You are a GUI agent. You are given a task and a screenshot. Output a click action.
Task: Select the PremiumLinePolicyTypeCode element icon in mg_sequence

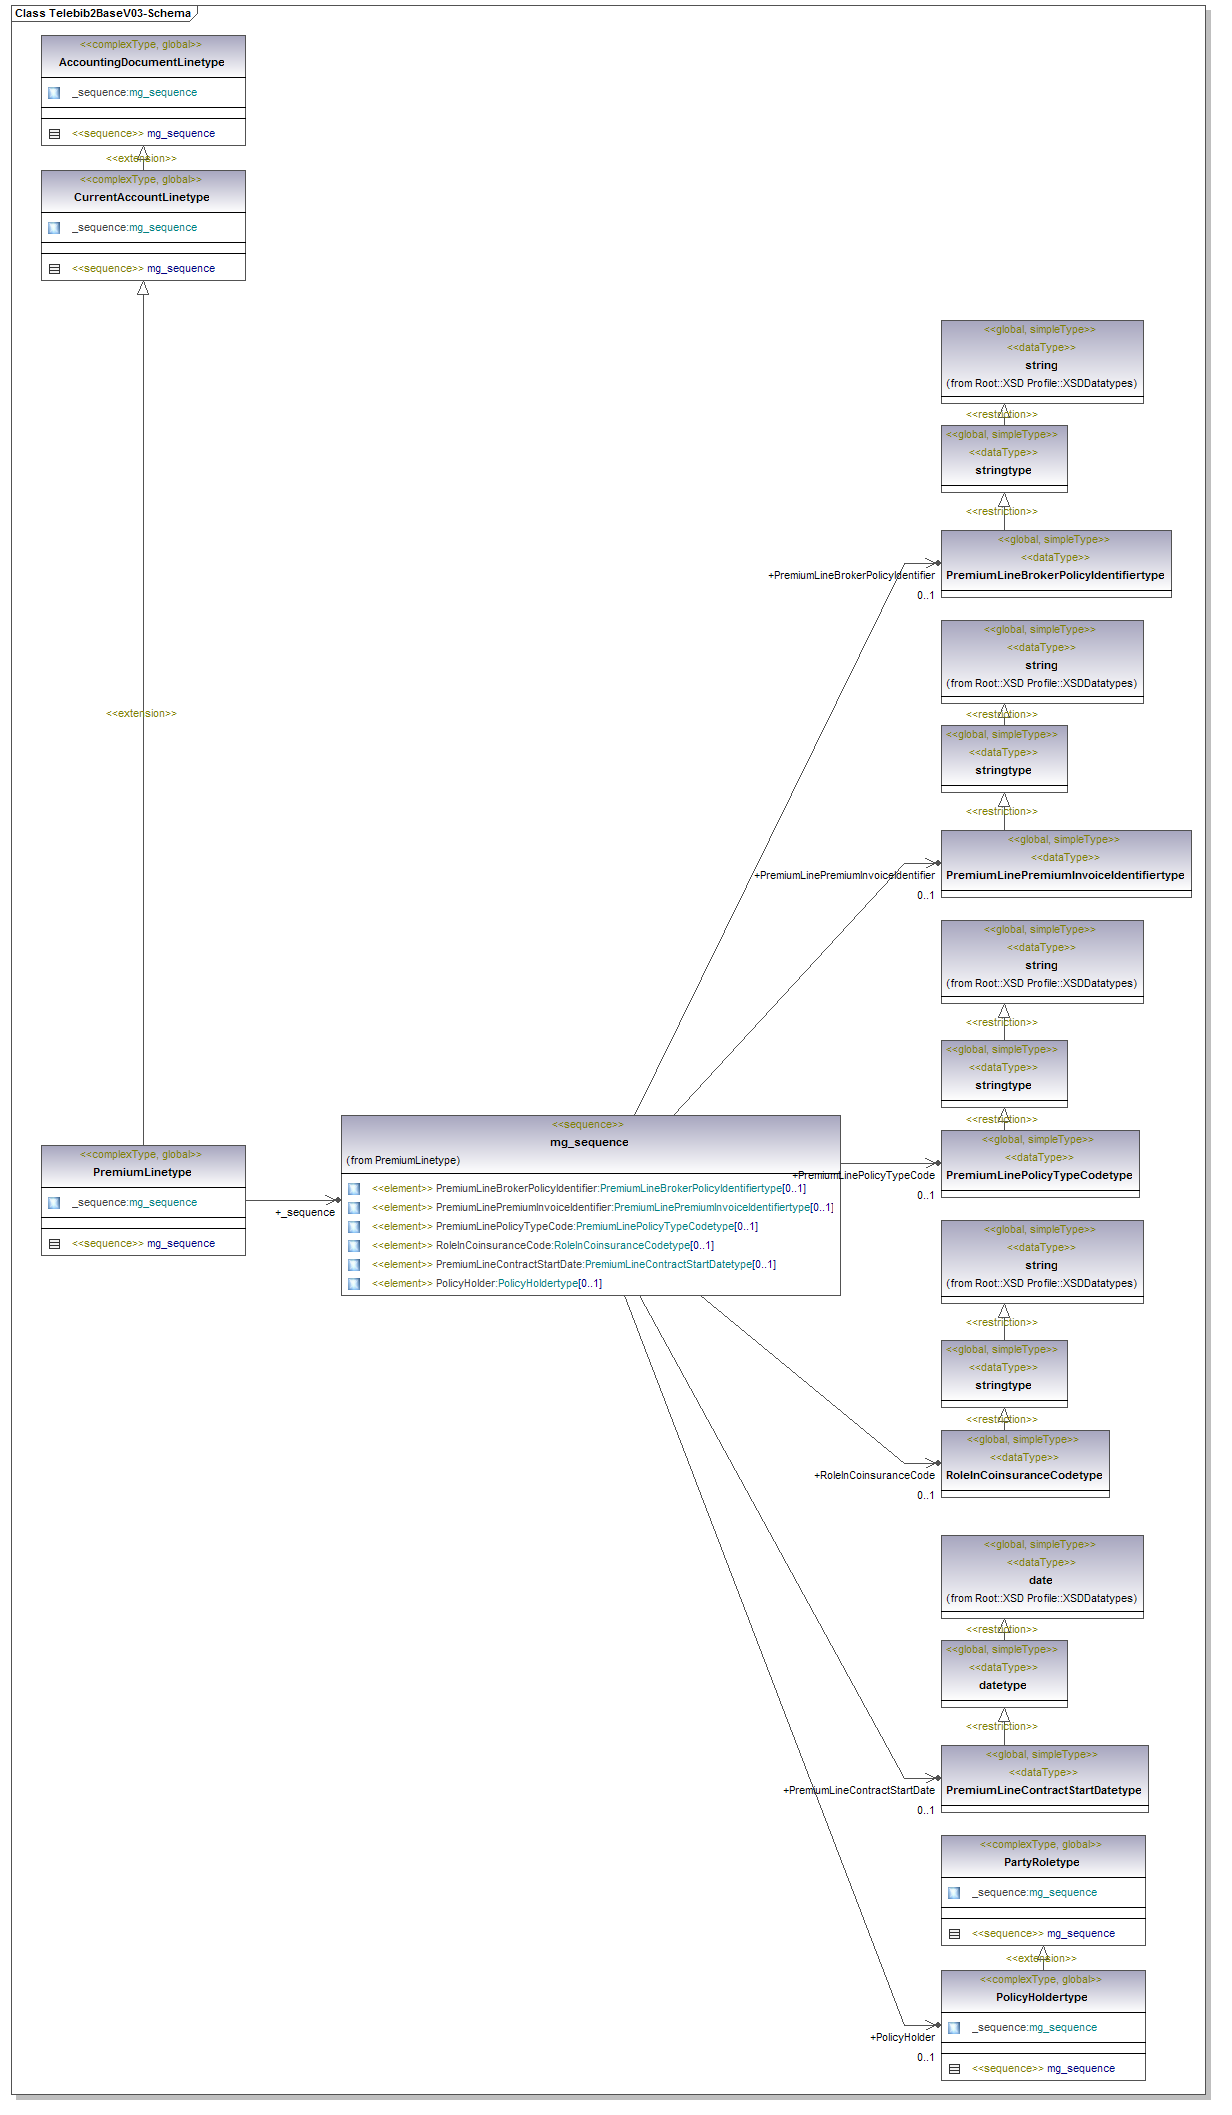pyautogui.click(x=354, y=1227)
